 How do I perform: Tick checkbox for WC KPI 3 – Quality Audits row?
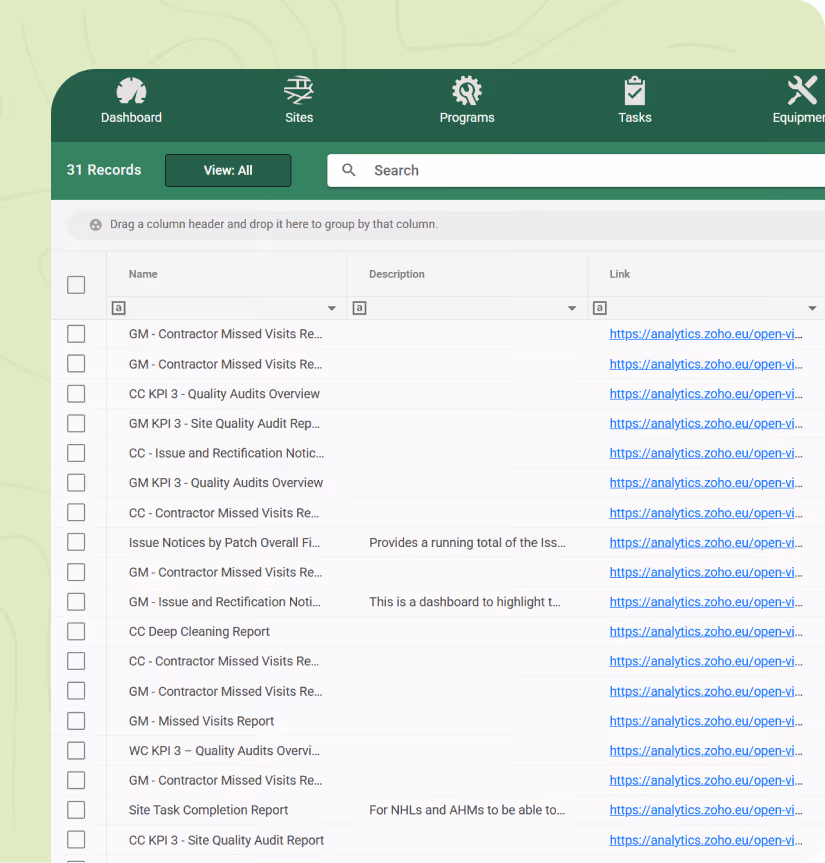[76, 751]
